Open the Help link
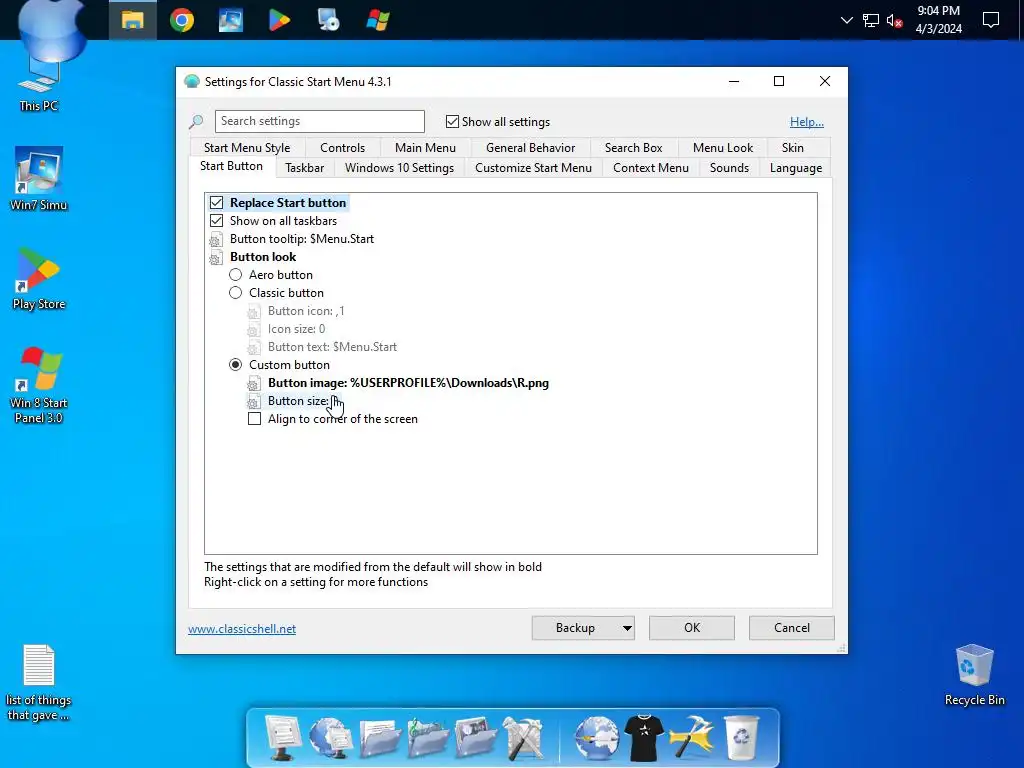The width and height of the screenshot is (1024, 768). point(807,121)
